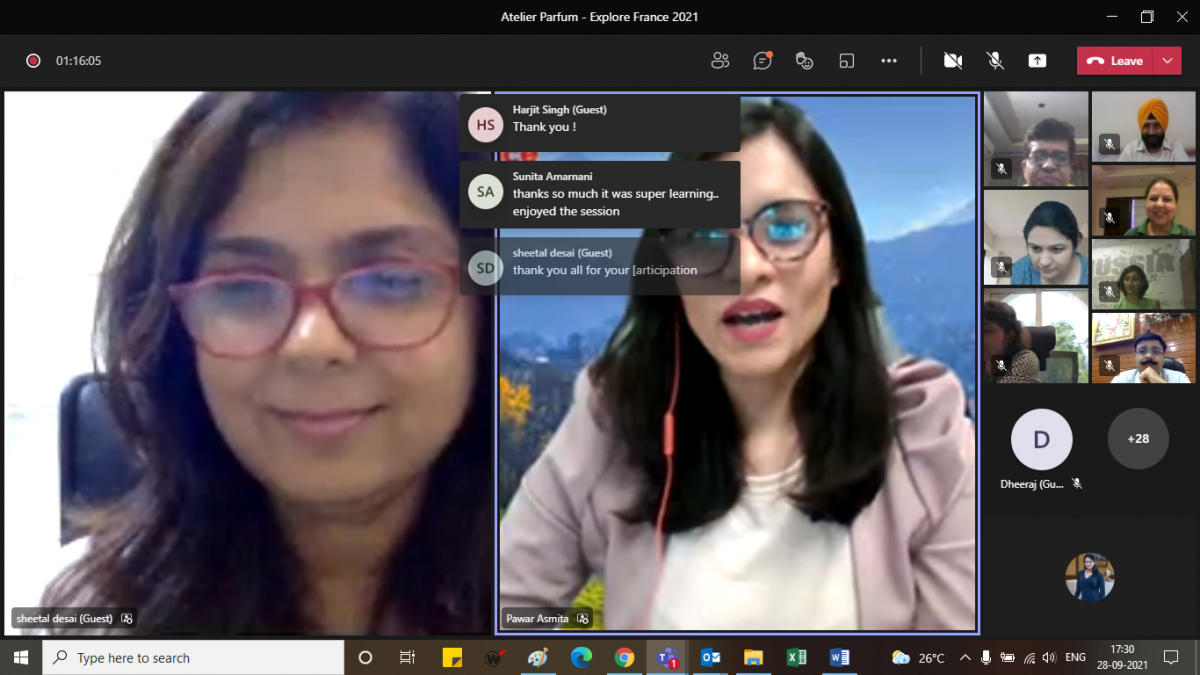Click the Windows search box
The height and width of the screenshot is (675, 1200).
pos(194,657)
